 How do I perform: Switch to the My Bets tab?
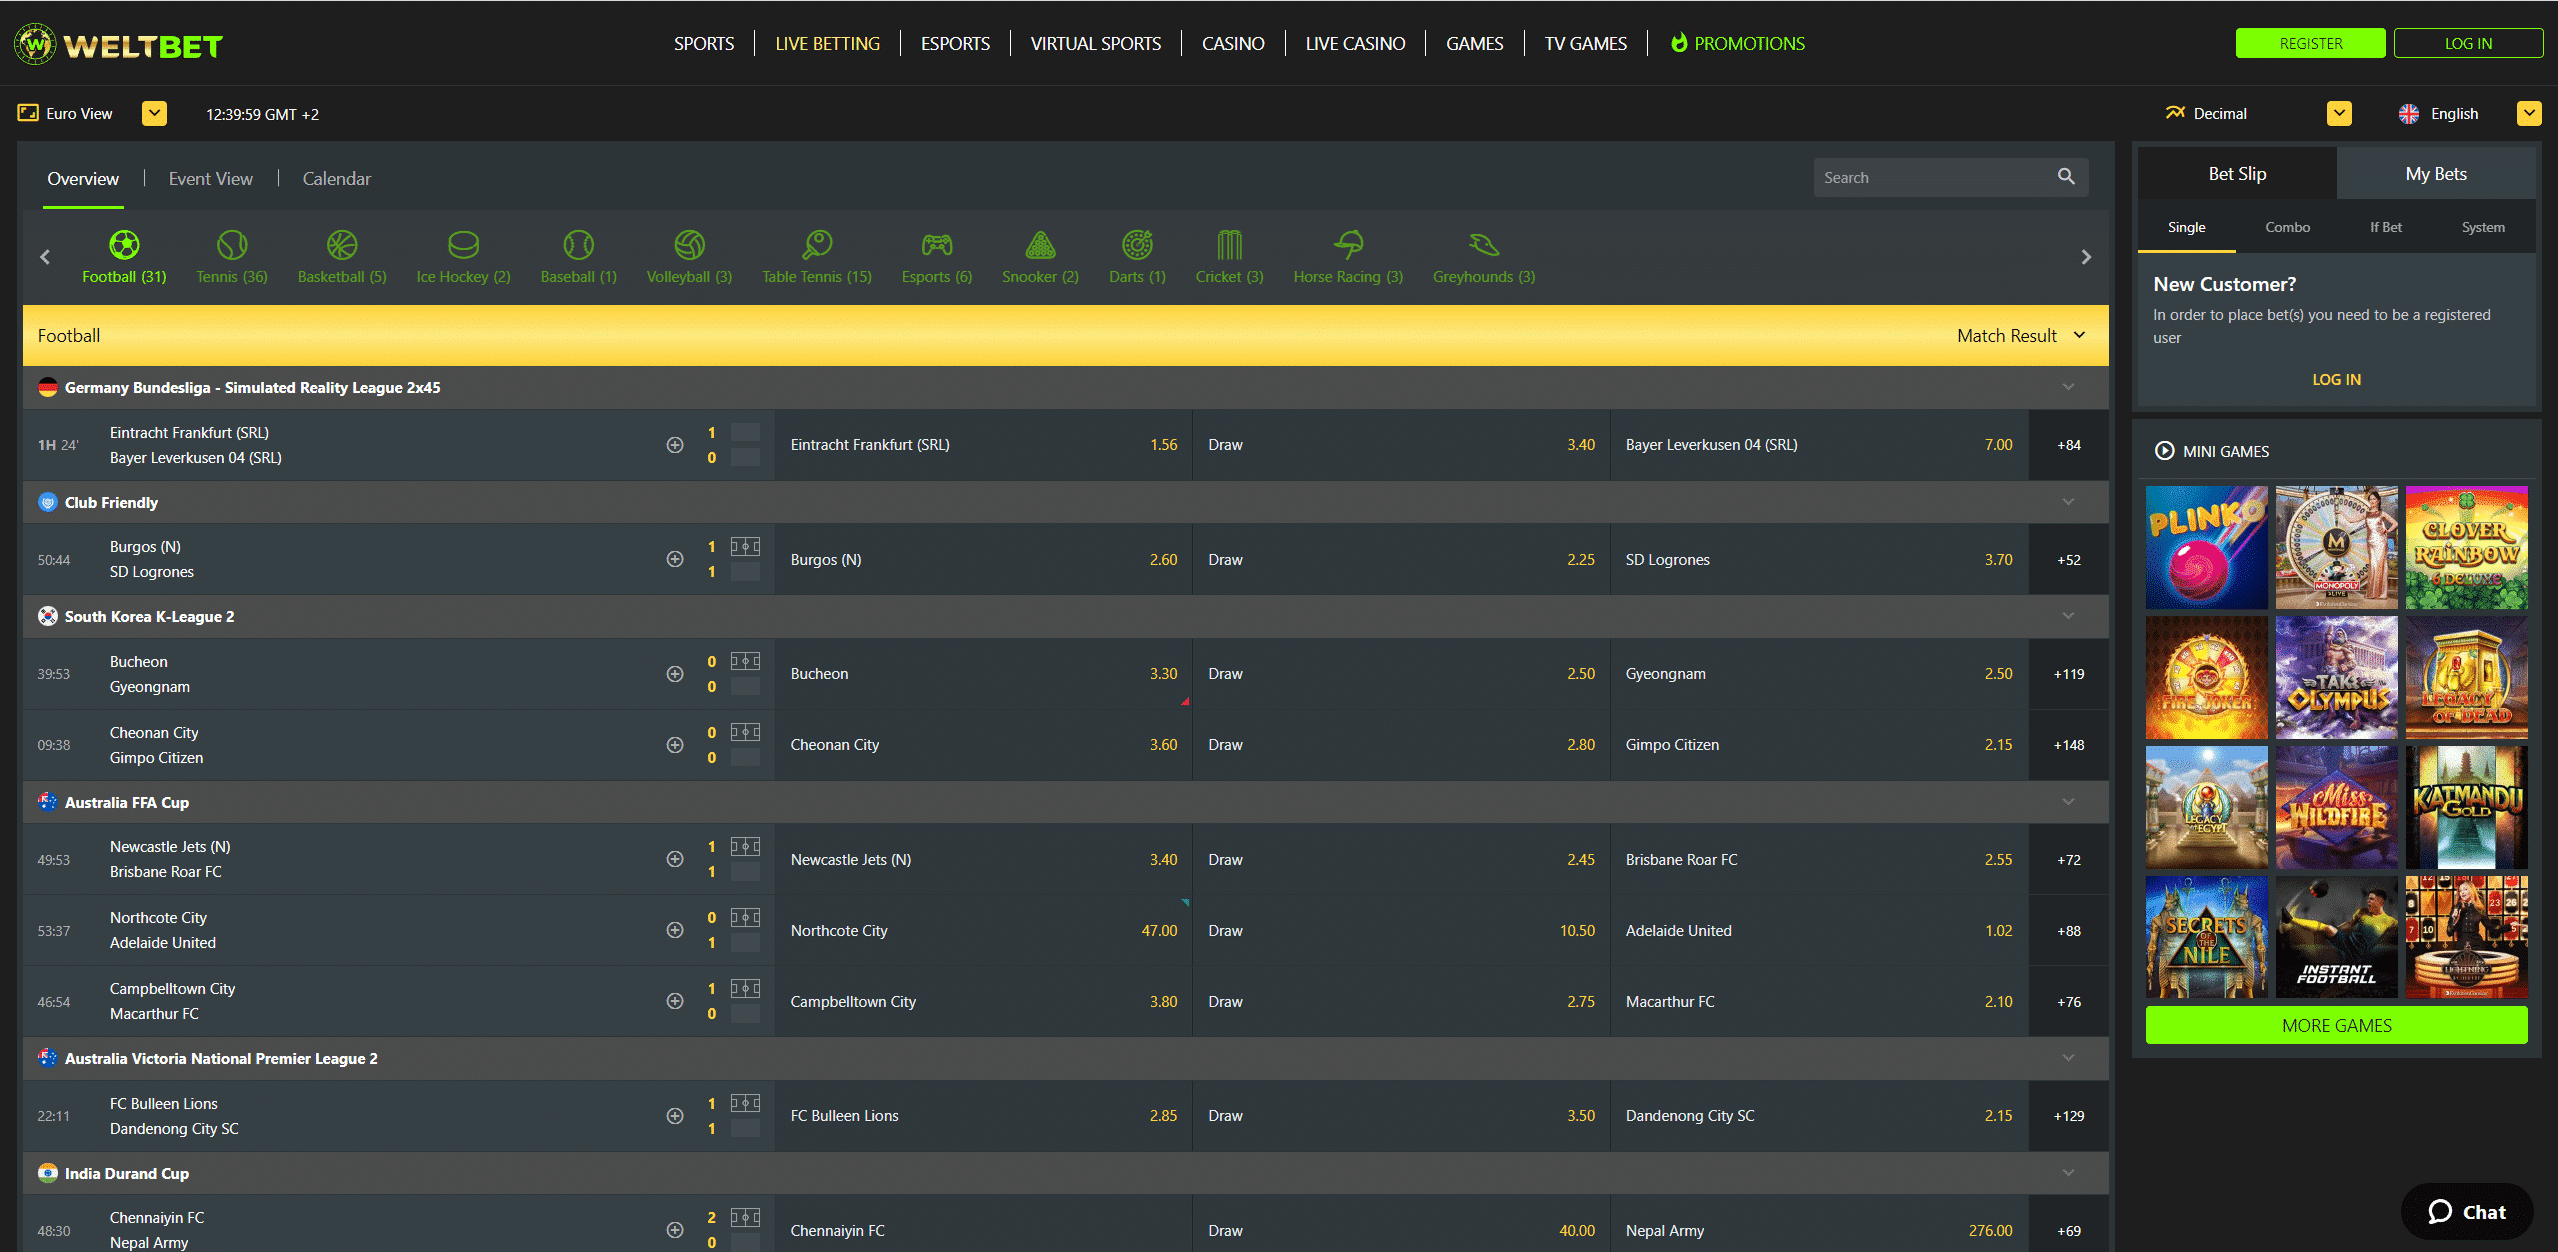[2435, 174]
